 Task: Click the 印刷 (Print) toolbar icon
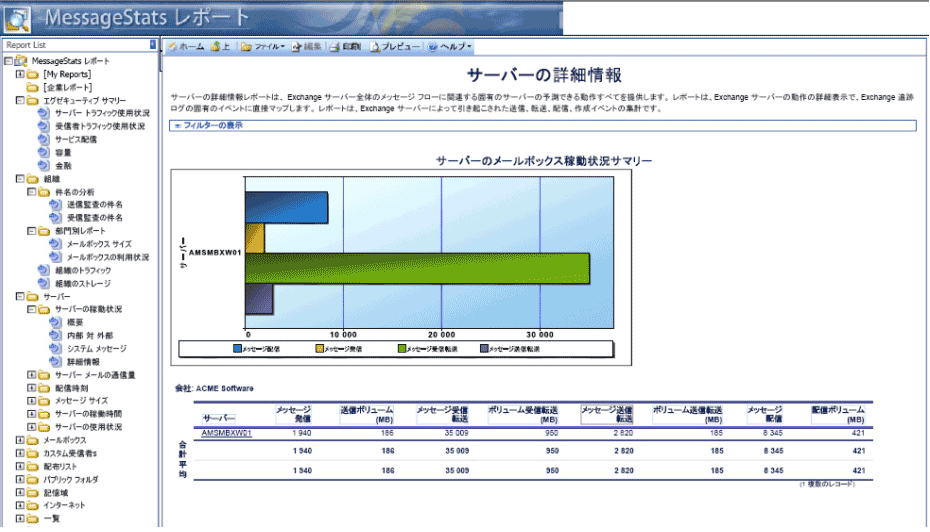point(346,47)
